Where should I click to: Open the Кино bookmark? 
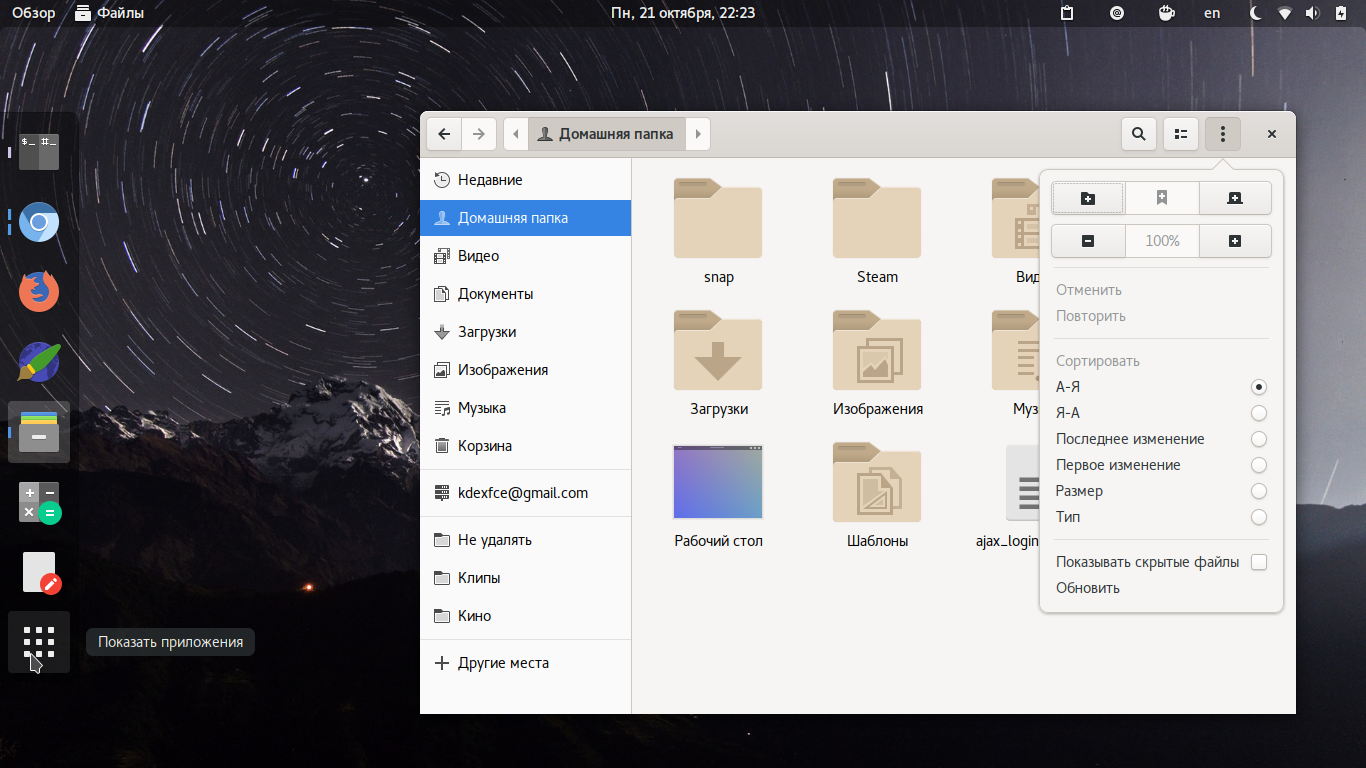pyautogui.click(x=525, y=616)
